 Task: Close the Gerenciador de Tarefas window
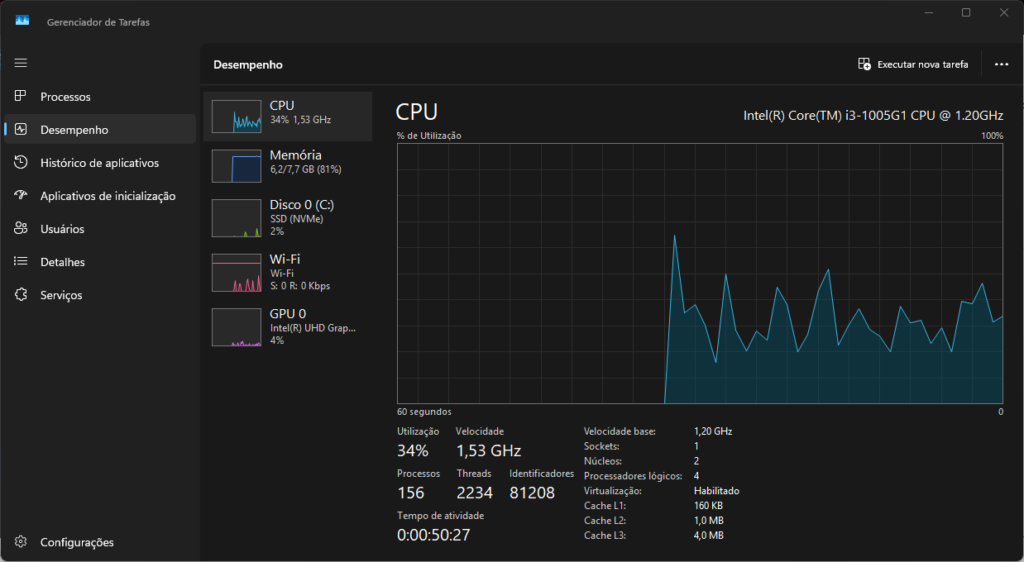pyautogui.click(x=1004, y=12)
